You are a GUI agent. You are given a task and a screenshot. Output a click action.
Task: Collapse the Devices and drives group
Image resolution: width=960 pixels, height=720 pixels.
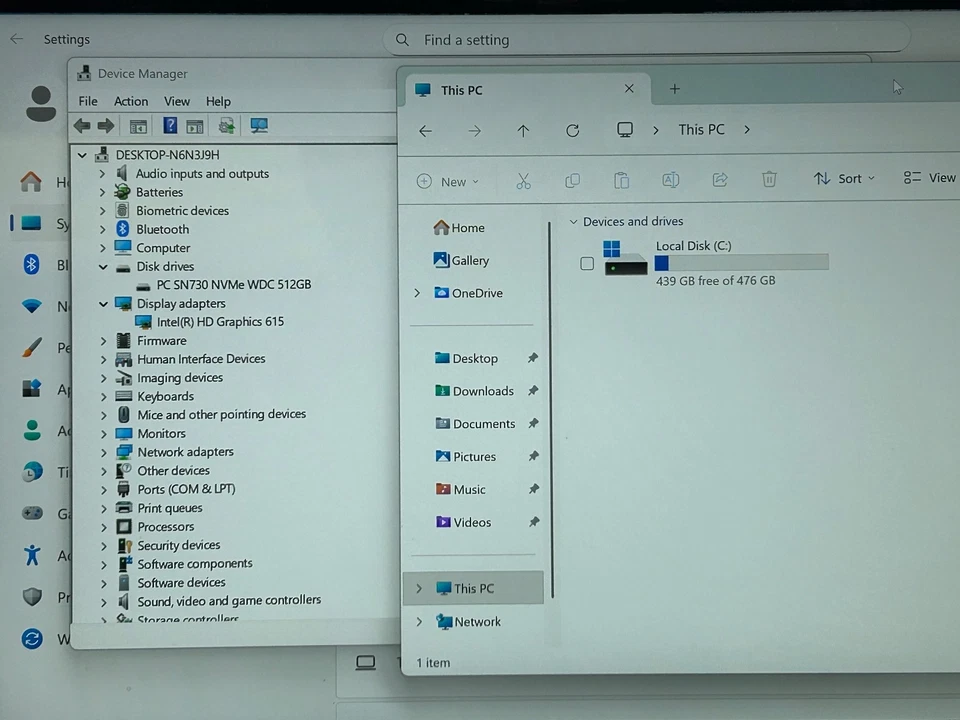pyautogui.click(x=573, y=222)
